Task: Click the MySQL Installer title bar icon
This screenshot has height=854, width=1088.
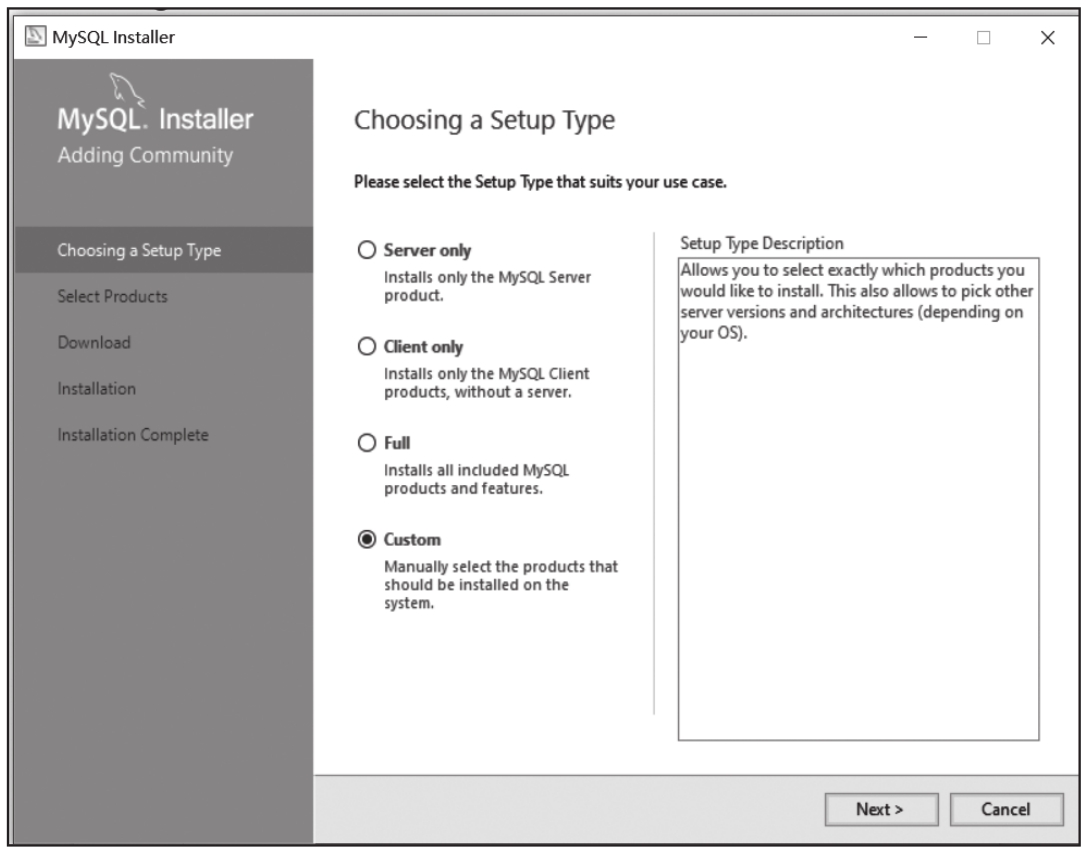Action: [35, 36]
